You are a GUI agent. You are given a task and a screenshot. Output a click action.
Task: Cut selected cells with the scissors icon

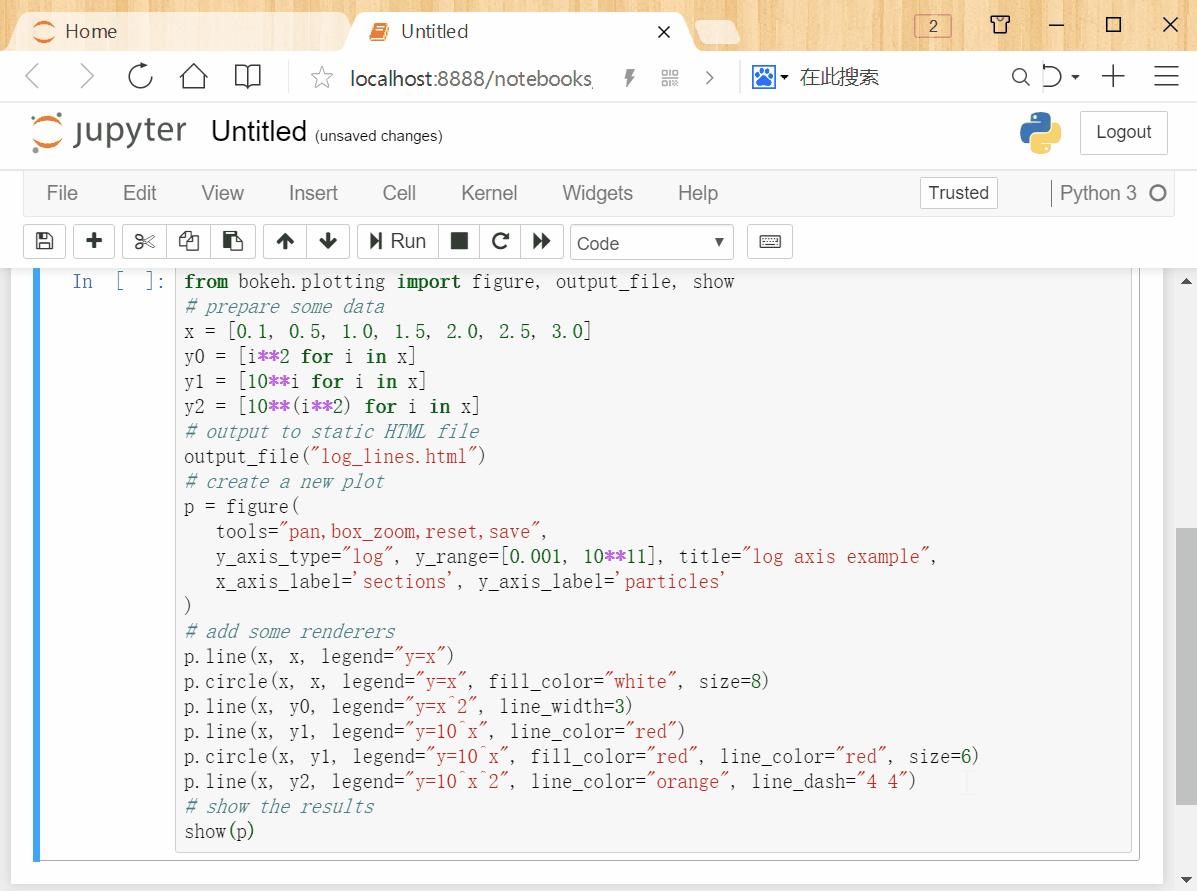(x=144, y=242)
